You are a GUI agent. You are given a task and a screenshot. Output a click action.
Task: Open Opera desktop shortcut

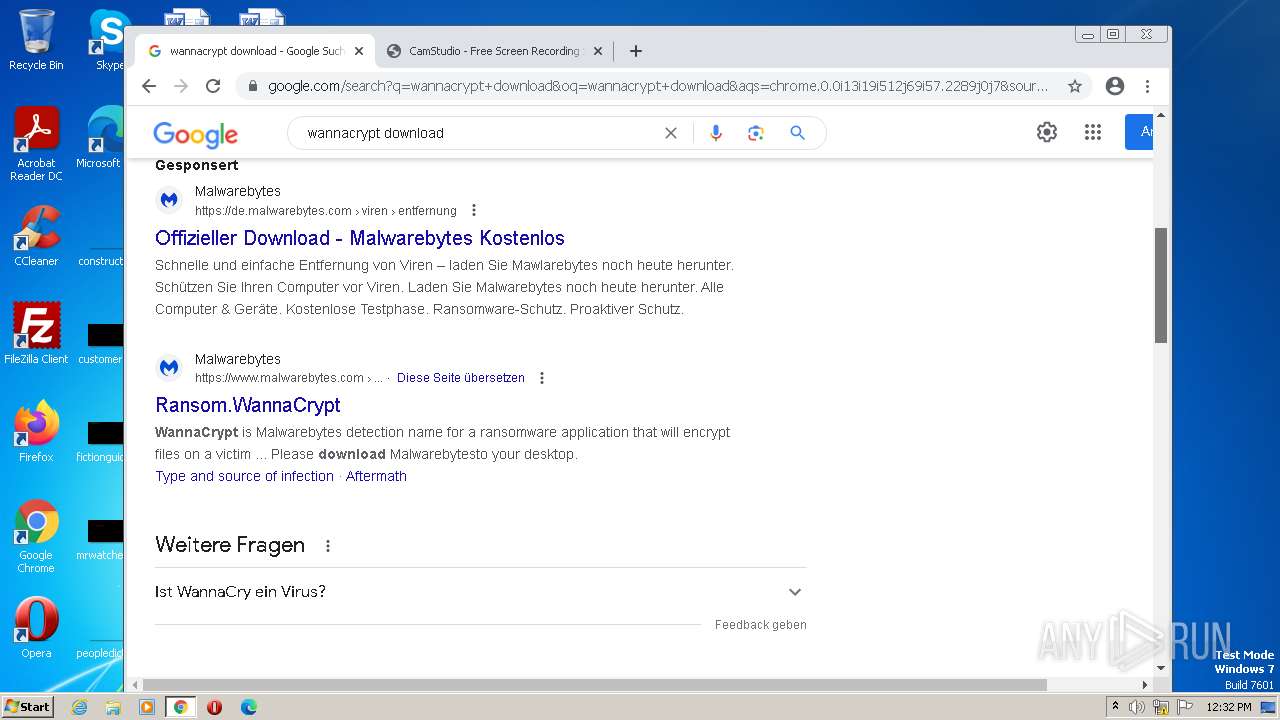[36, 628]
